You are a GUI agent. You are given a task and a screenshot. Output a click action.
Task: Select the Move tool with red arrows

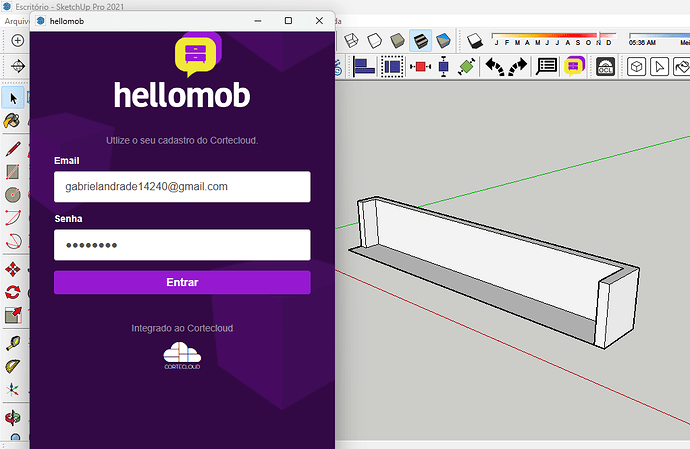12,269
